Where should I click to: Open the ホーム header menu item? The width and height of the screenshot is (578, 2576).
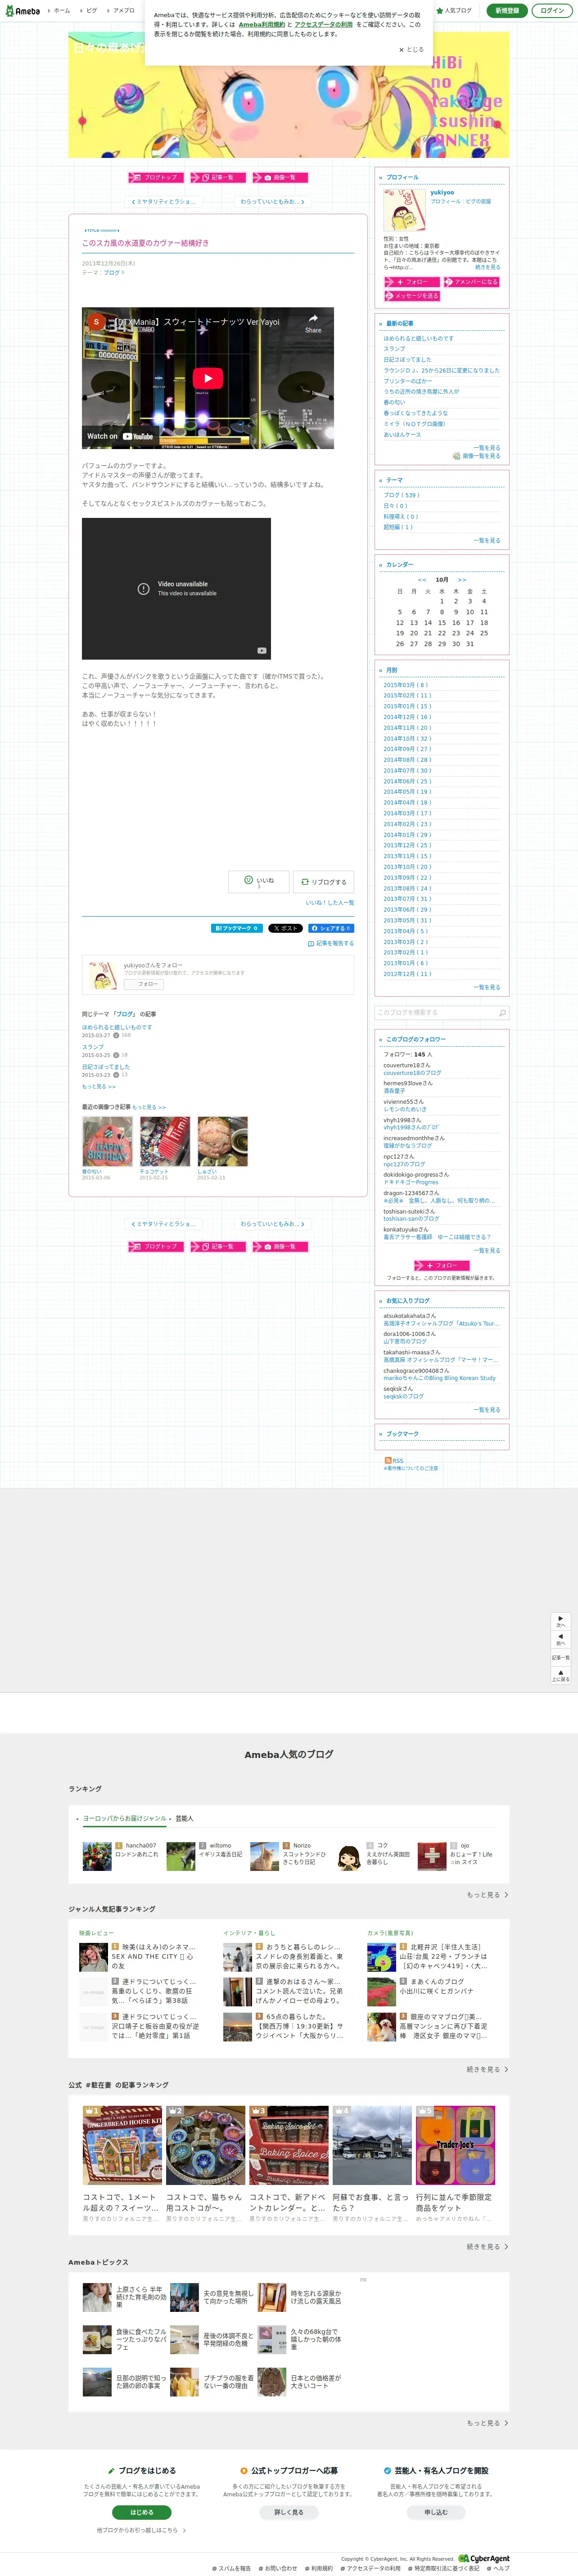(61, 11)
